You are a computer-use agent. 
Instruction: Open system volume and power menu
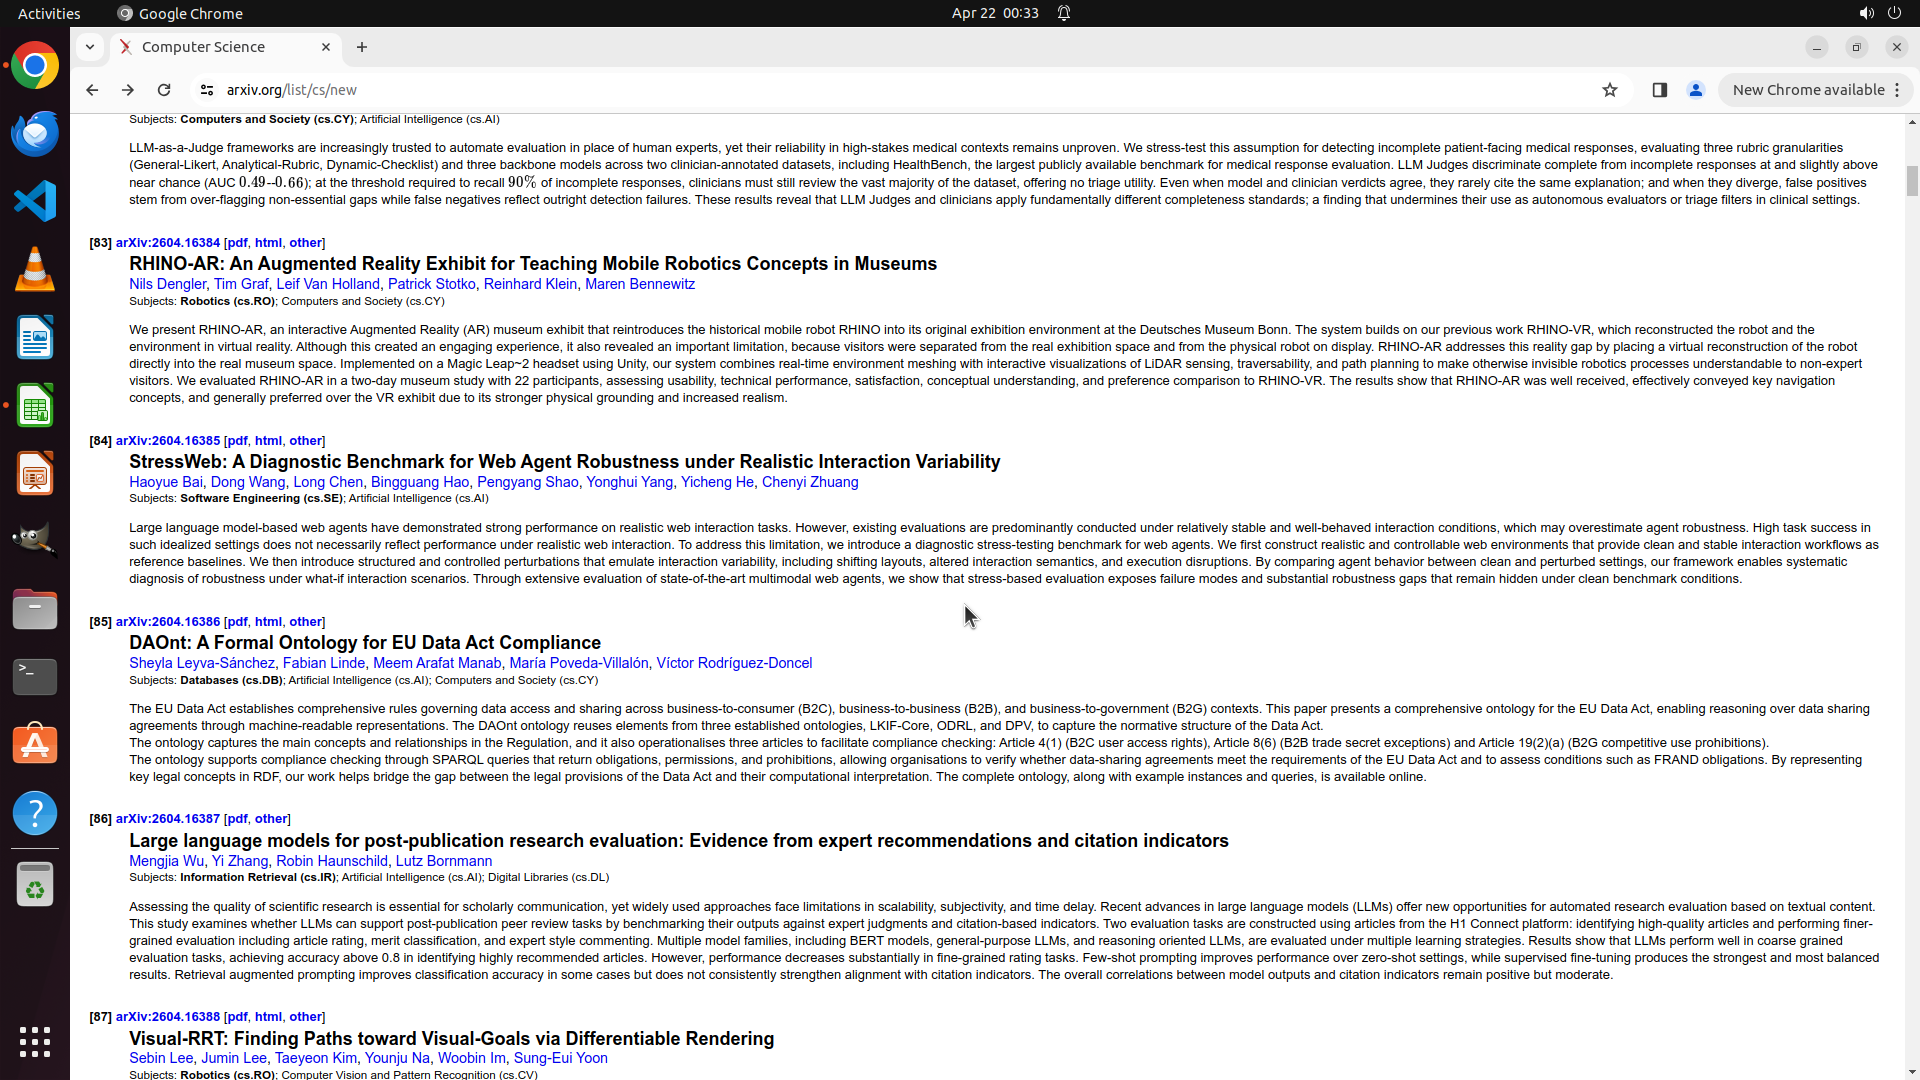pos(1879,13)
